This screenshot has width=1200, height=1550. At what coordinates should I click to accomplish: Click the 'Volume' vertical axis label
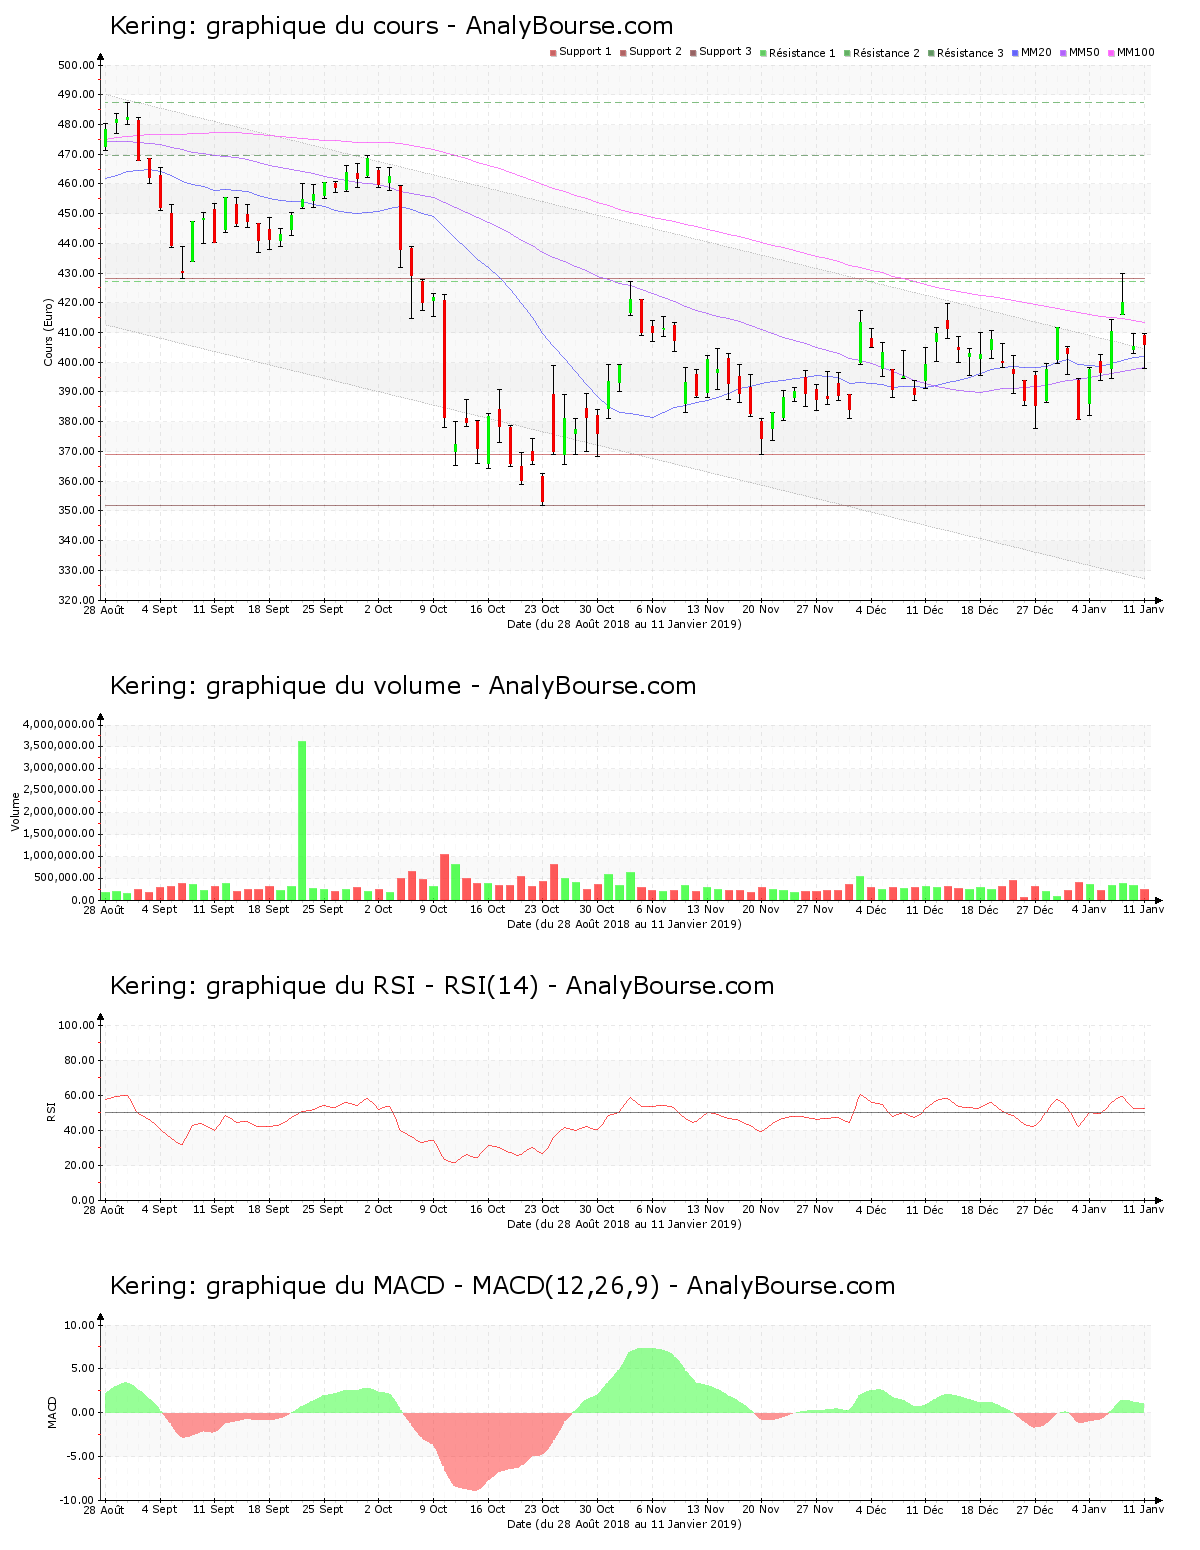point(15,811)
